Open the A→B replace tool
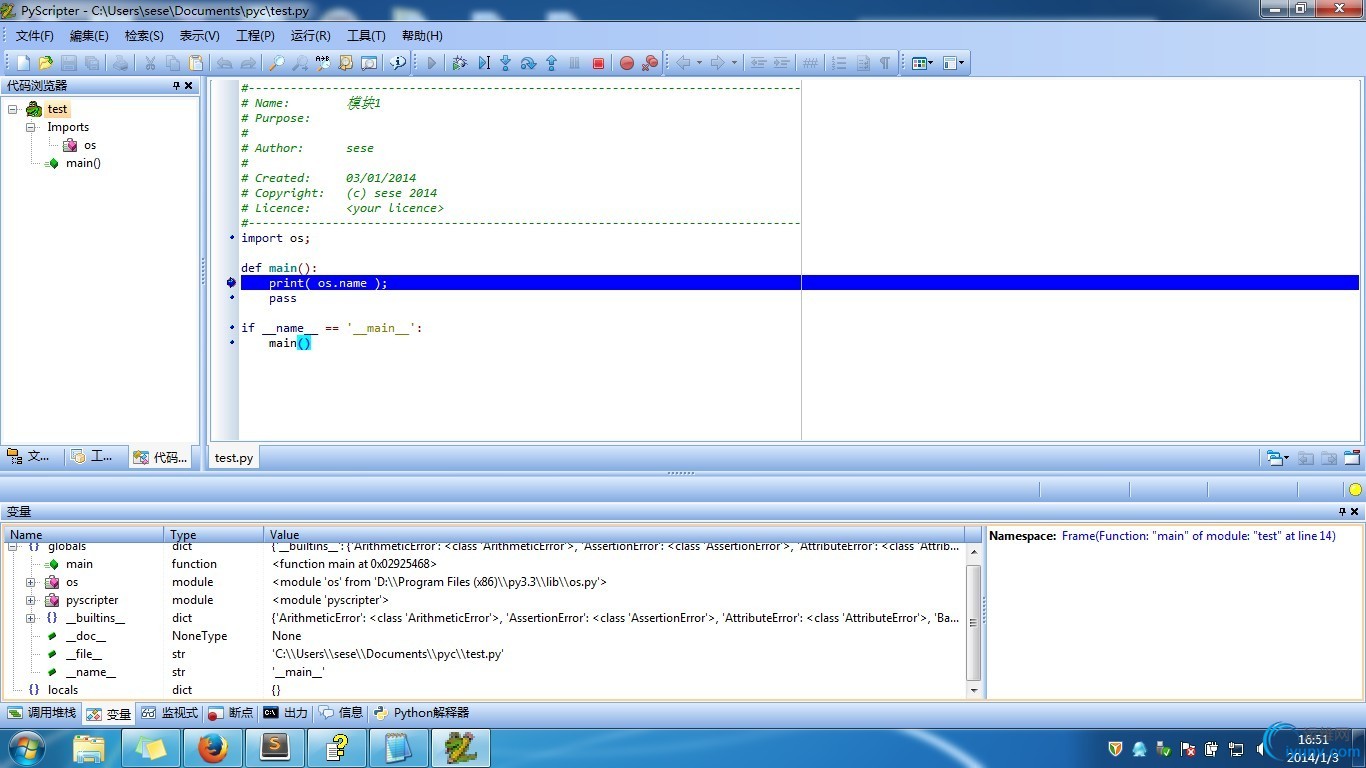The image size is (1366, 768). 322,63
